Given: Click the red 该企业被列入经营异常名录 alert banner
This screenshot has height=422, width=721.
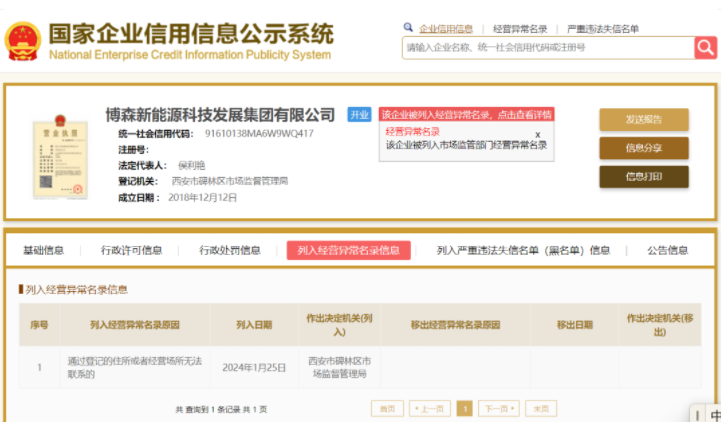Looking at the screenshot, I should (466, 114).
